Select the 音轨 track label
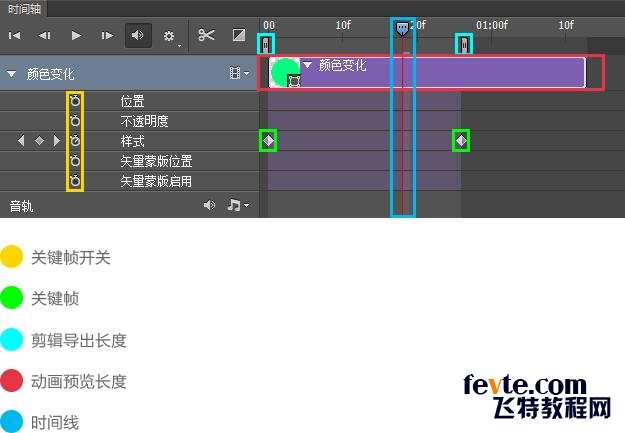 [x=21, y=206]
